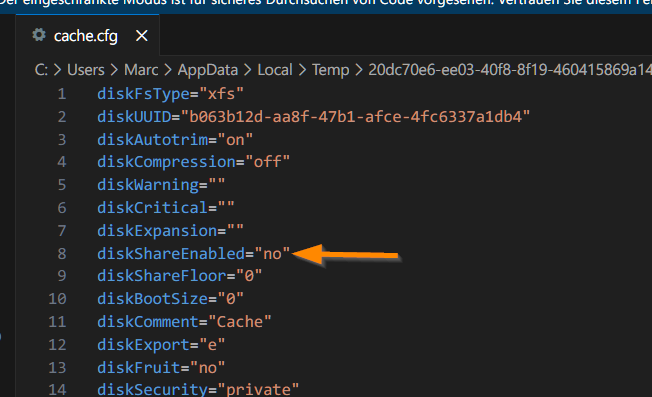652x397 pixels.
Task: Click diskExport="e" line
Action: 161,345
